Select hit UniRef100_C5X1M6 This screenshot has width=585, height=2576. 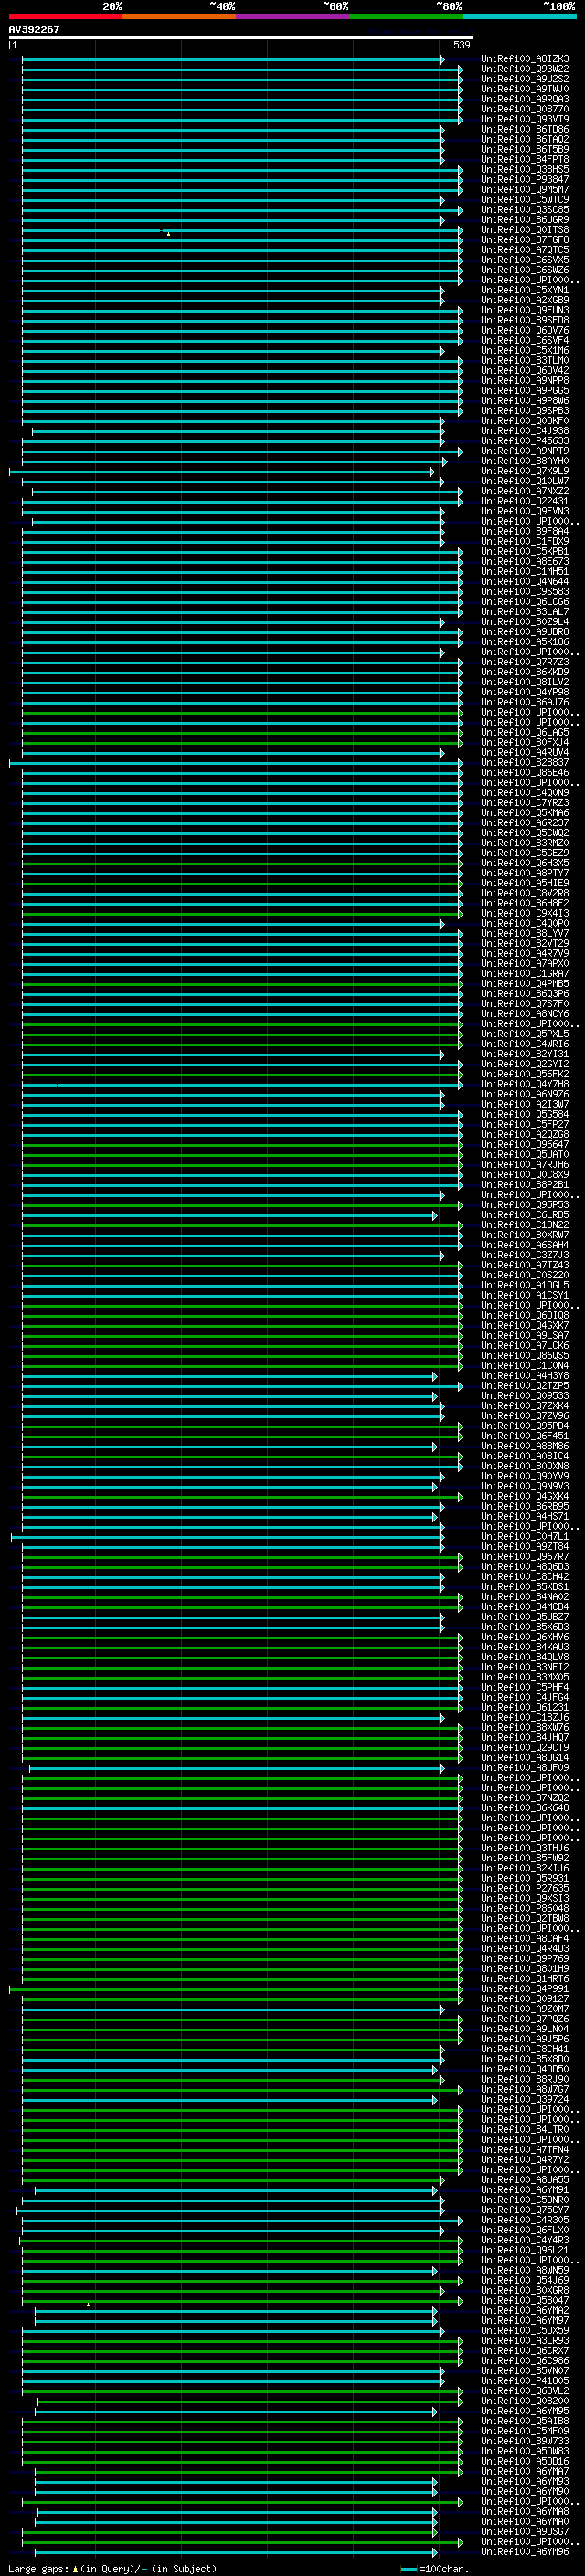pyautogui.click(x=525, y=351)
